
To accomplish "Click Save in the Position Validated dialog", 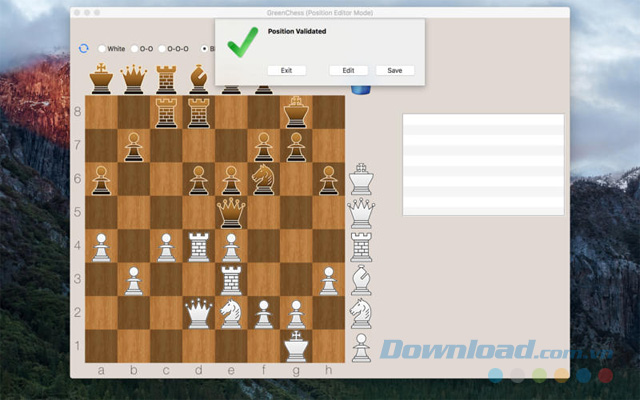I will (x=395, y=70).
